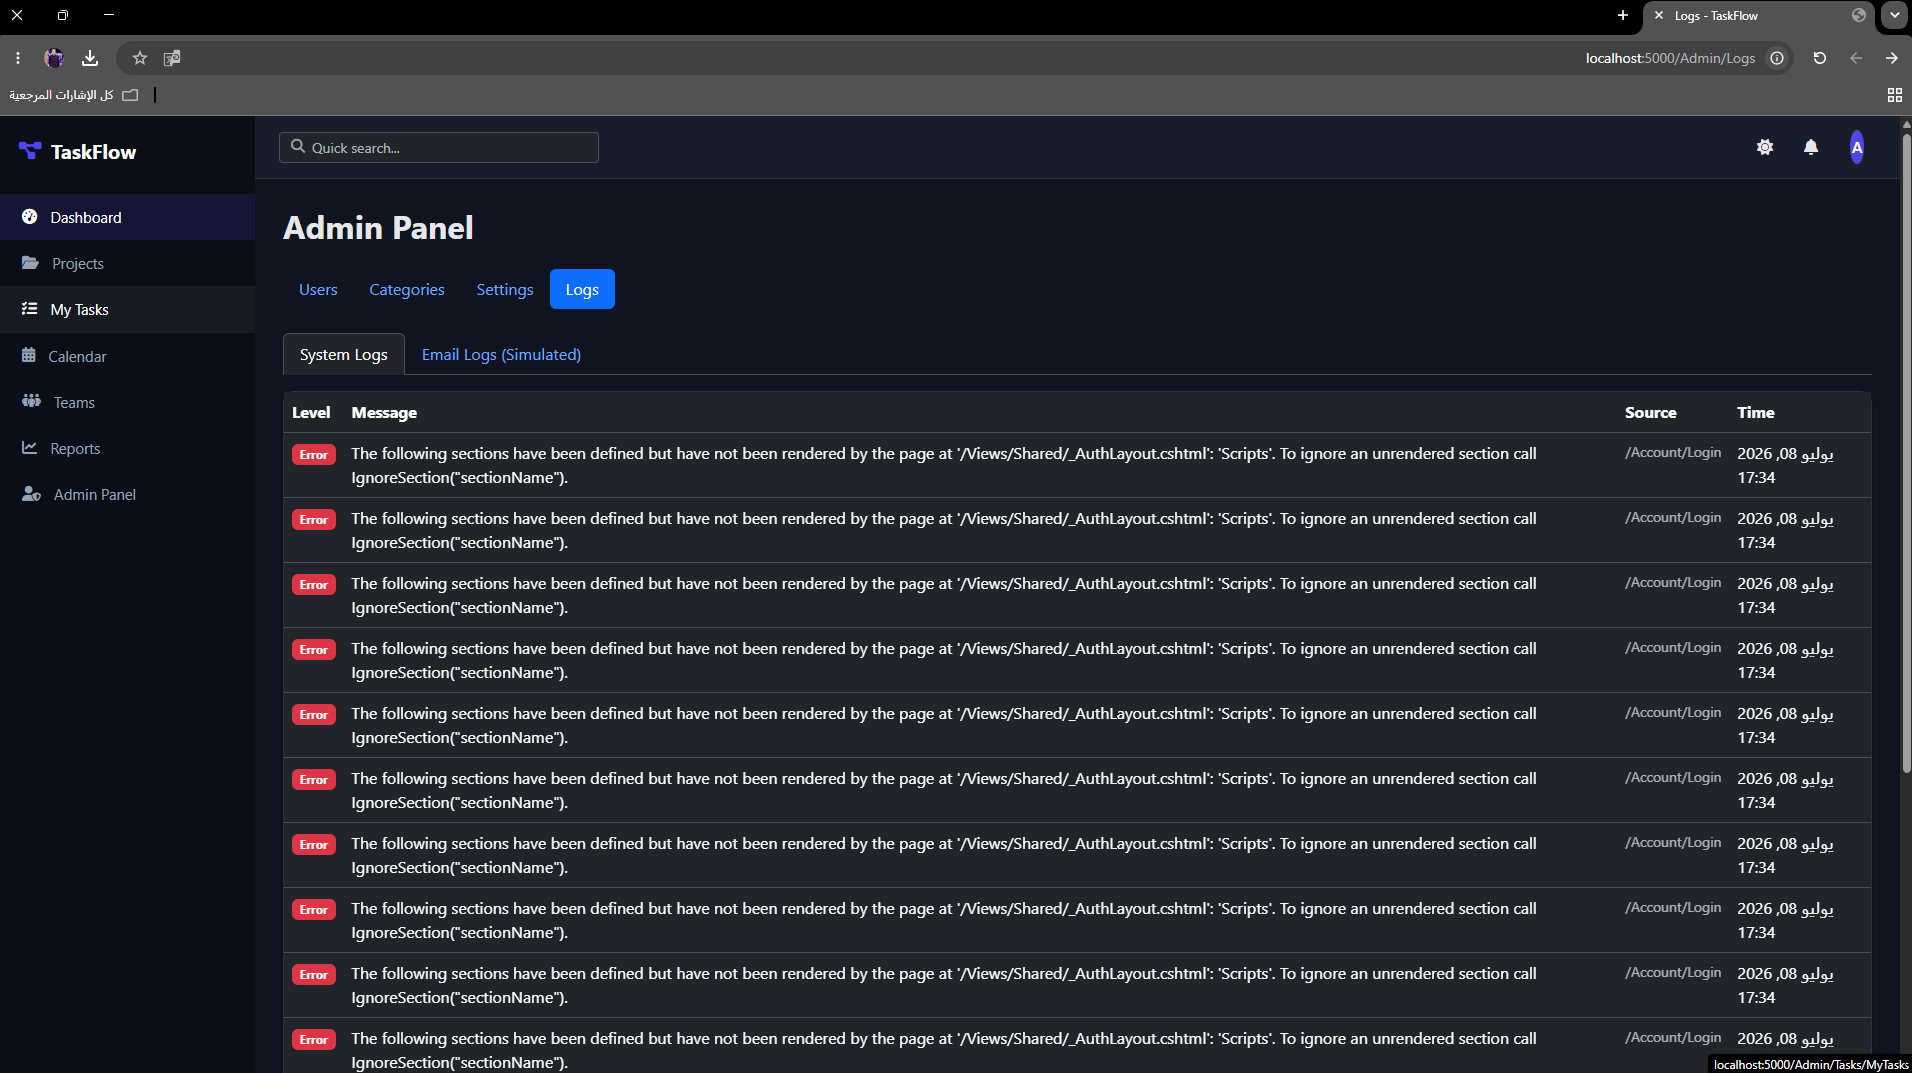Select the Logs admin tab
The width and height of the screenshot is (1912, 1073).
(582, 289)
